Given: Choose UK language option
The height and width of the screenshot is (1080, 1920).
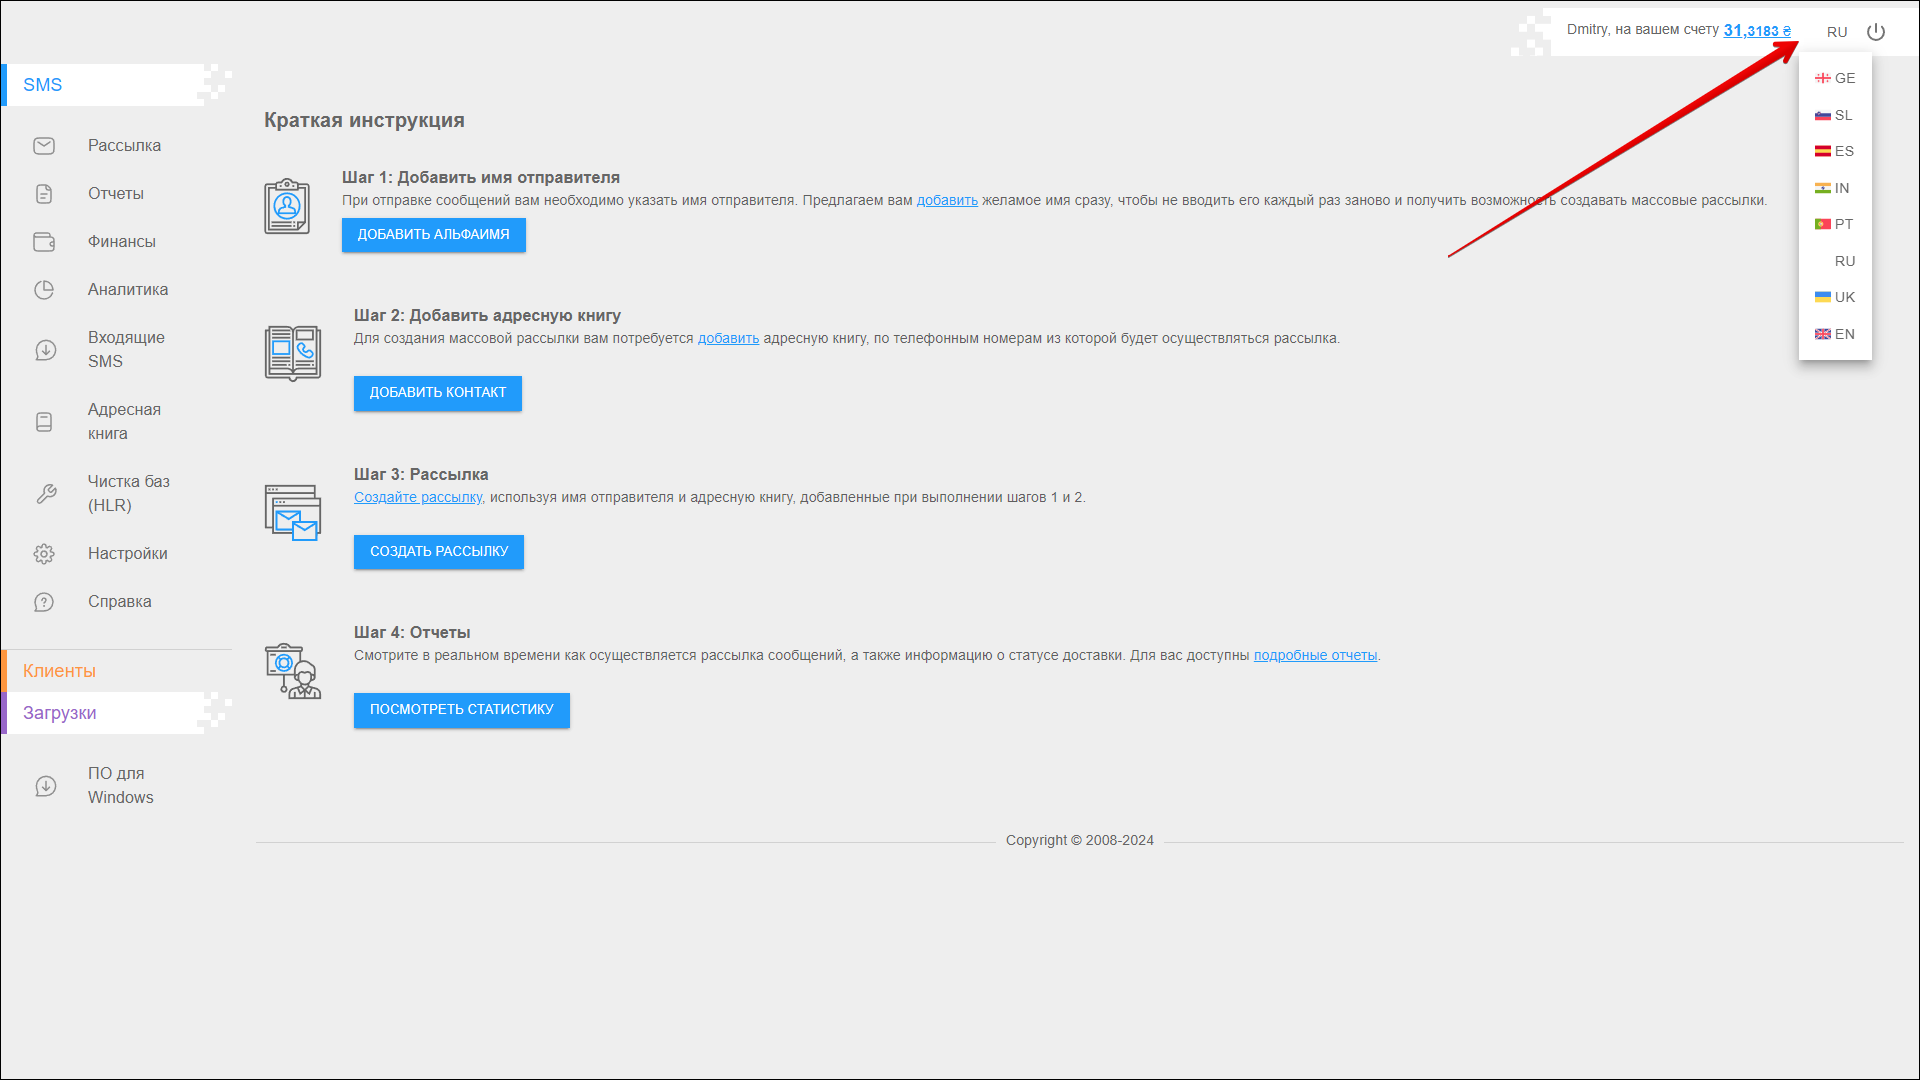Looking at the screenshot, I should pos(1836,297).
